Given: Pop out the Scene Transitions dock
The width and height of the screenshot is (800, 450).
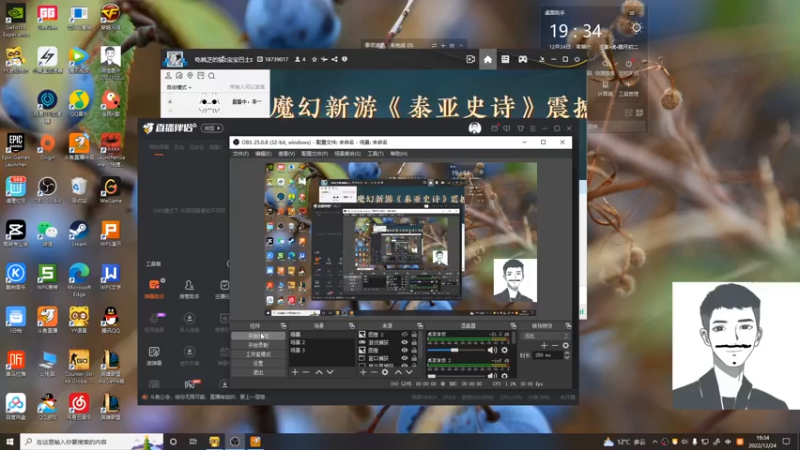Looking at the screenshot, I should click(x=568, y=326).
